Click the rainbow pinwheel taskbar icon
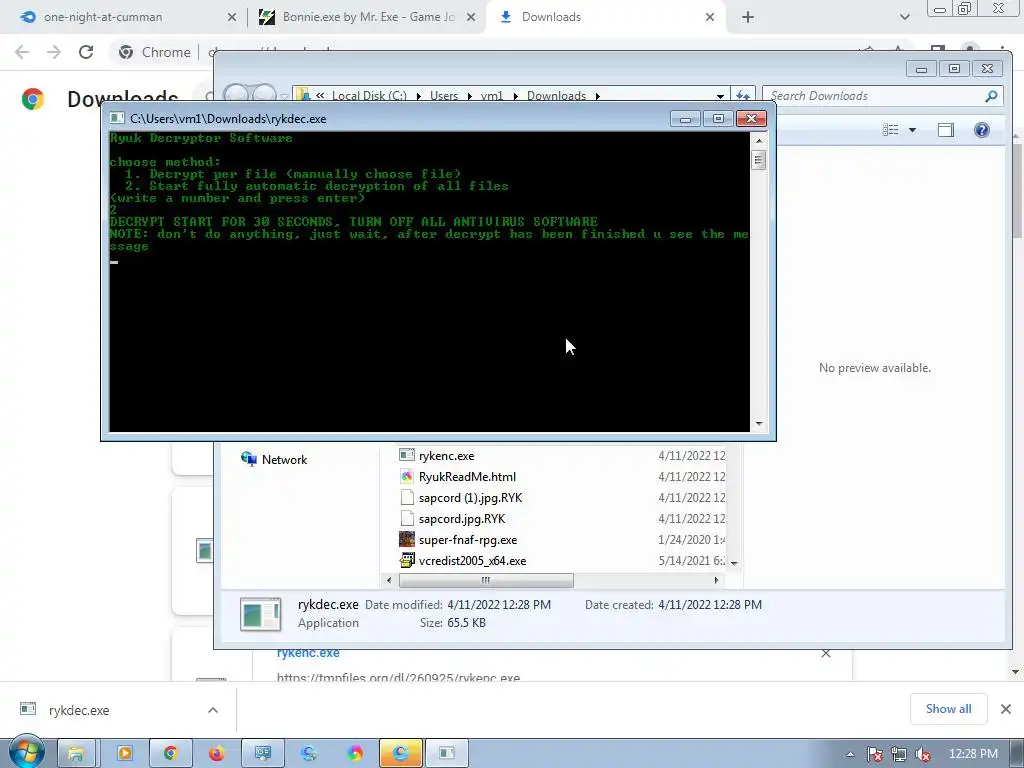The height and width of the screenshot is (768, 1024). coord(355,754)
